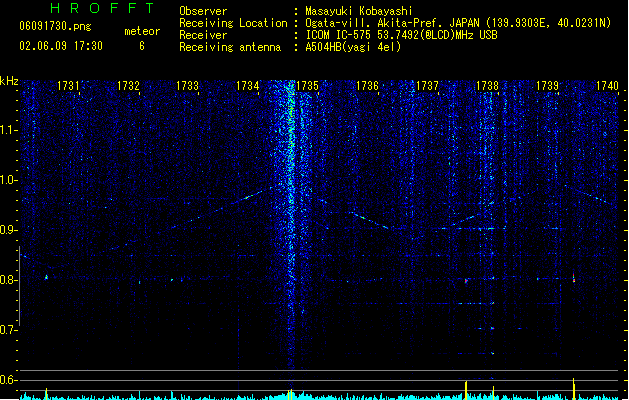The image size is (629, 400).
Task: Click the 1731 time marker
Action: tap(68, 86)
